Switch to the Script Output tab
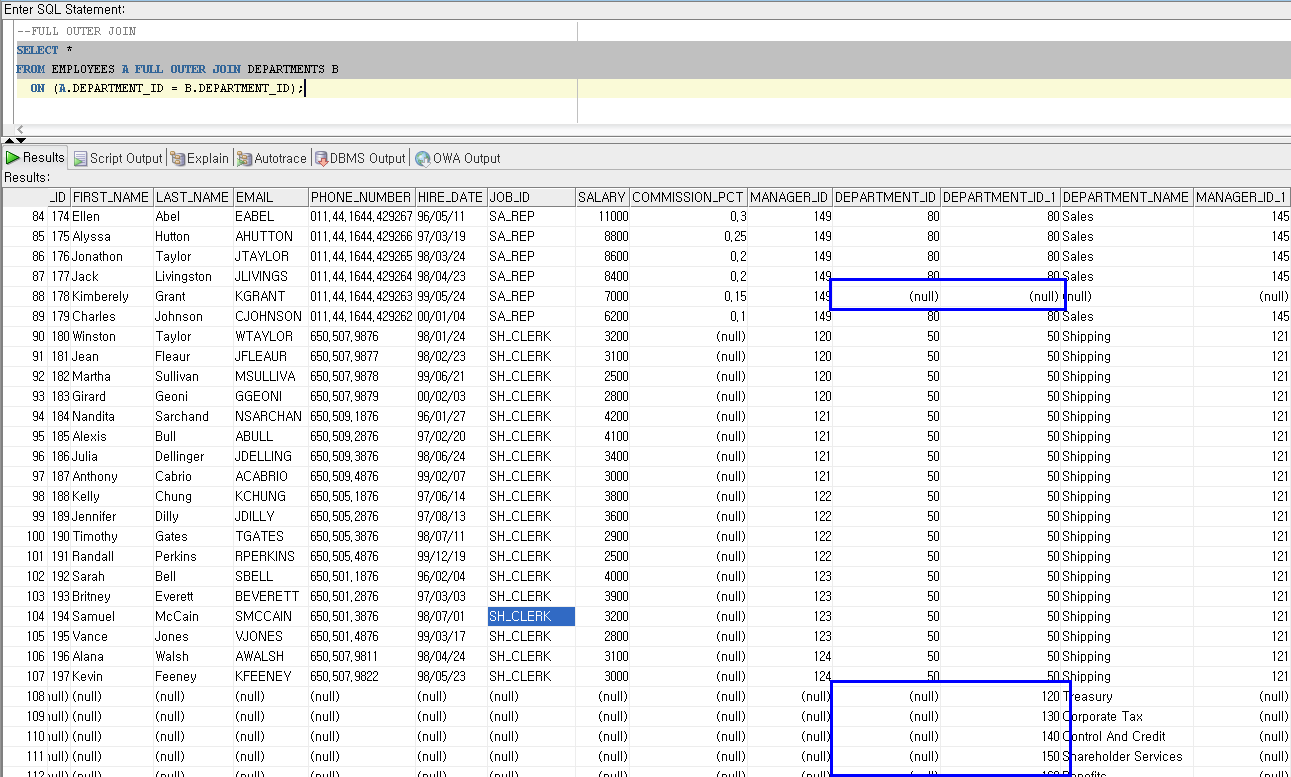Screen dimensions: 1291x777 pyautogui.click(x=125, y=158)
